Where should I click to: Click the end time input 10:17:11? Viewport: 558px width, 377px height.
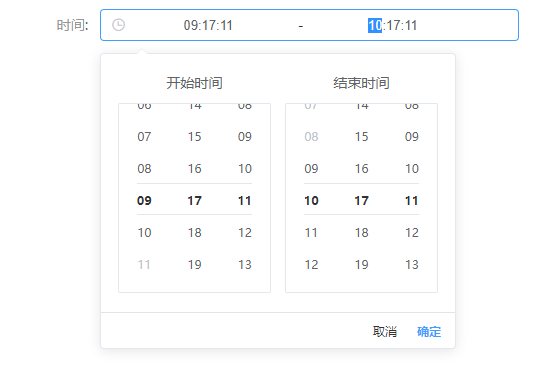(x=393, y=25)
